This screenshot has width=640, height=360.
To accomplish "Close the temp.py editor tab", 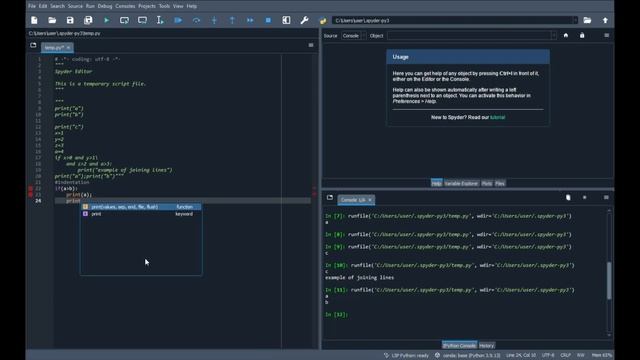I will pos(69,48).
